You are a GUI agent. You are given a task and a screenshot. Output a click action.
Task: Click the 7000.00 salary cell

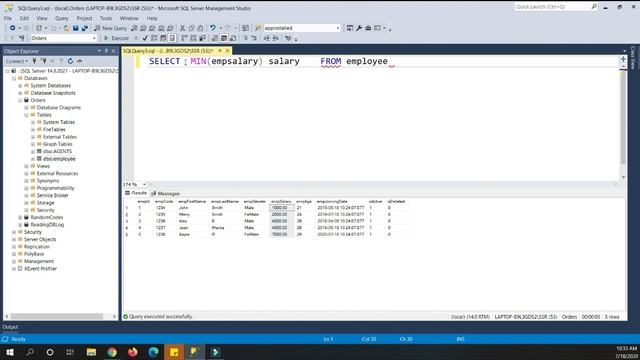tap(281, 234)
